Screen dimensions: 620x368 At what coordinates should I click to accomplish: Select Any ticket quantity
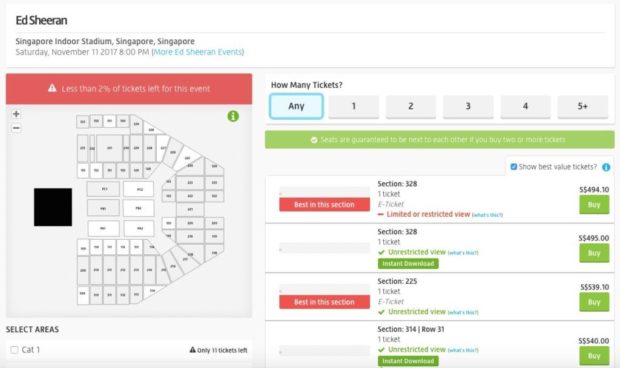296,106
